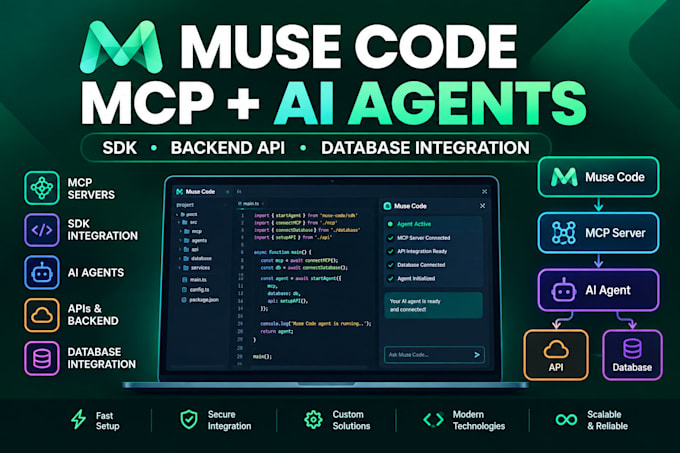
Task: Click the AI Agent box in the diagram
Action: tap(598, 290)
